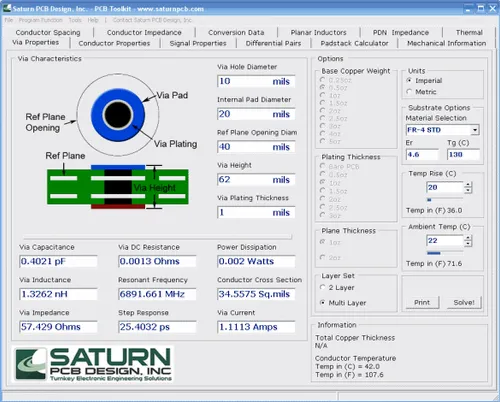Click the blue via pad diagram

118,115
